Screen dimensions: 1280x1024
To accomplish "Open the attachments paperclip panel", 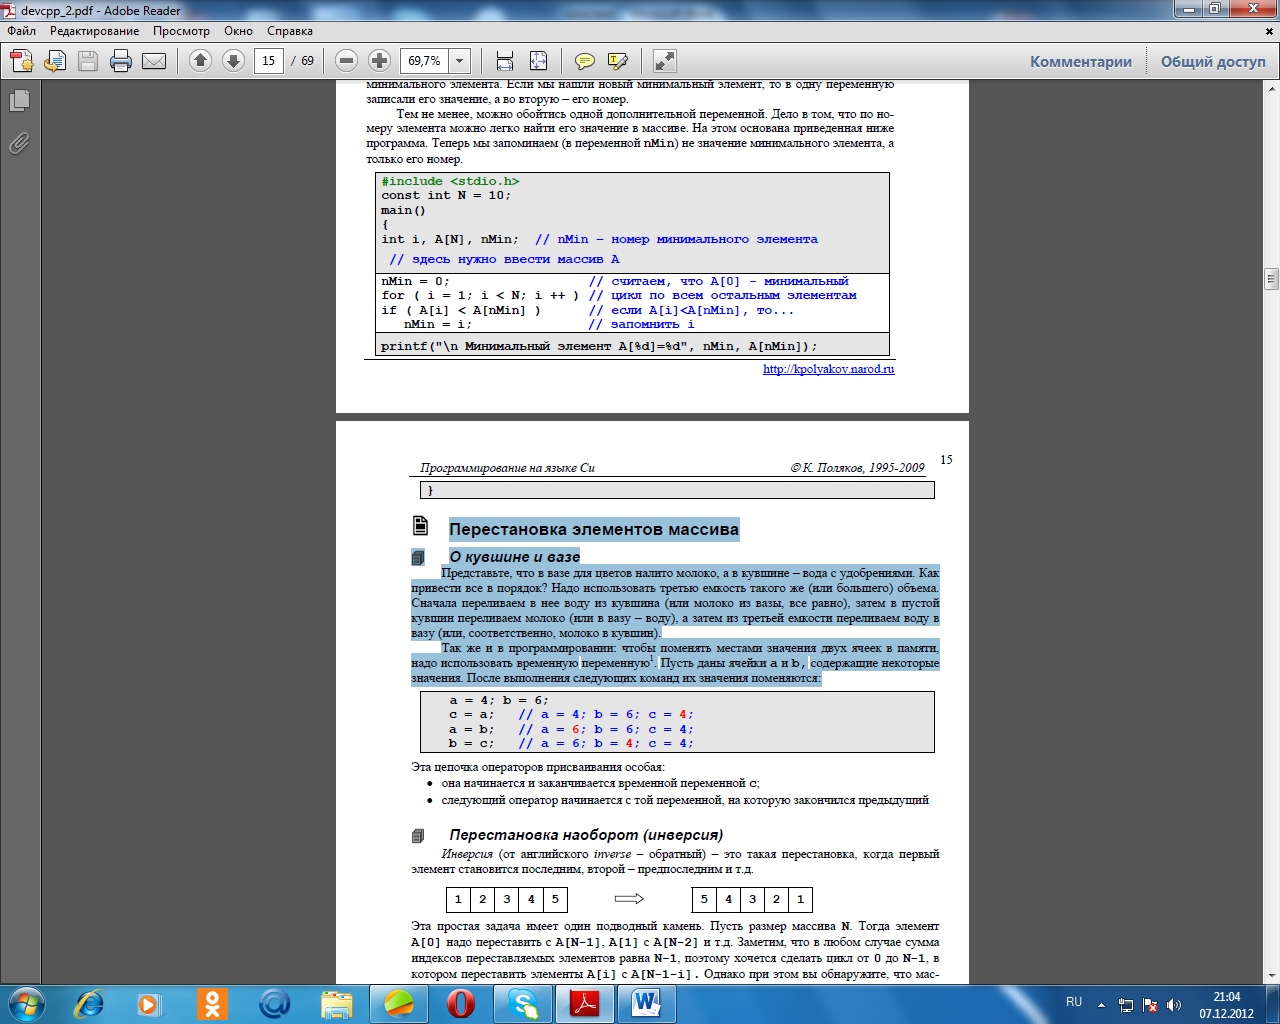I will coord(19,144).
